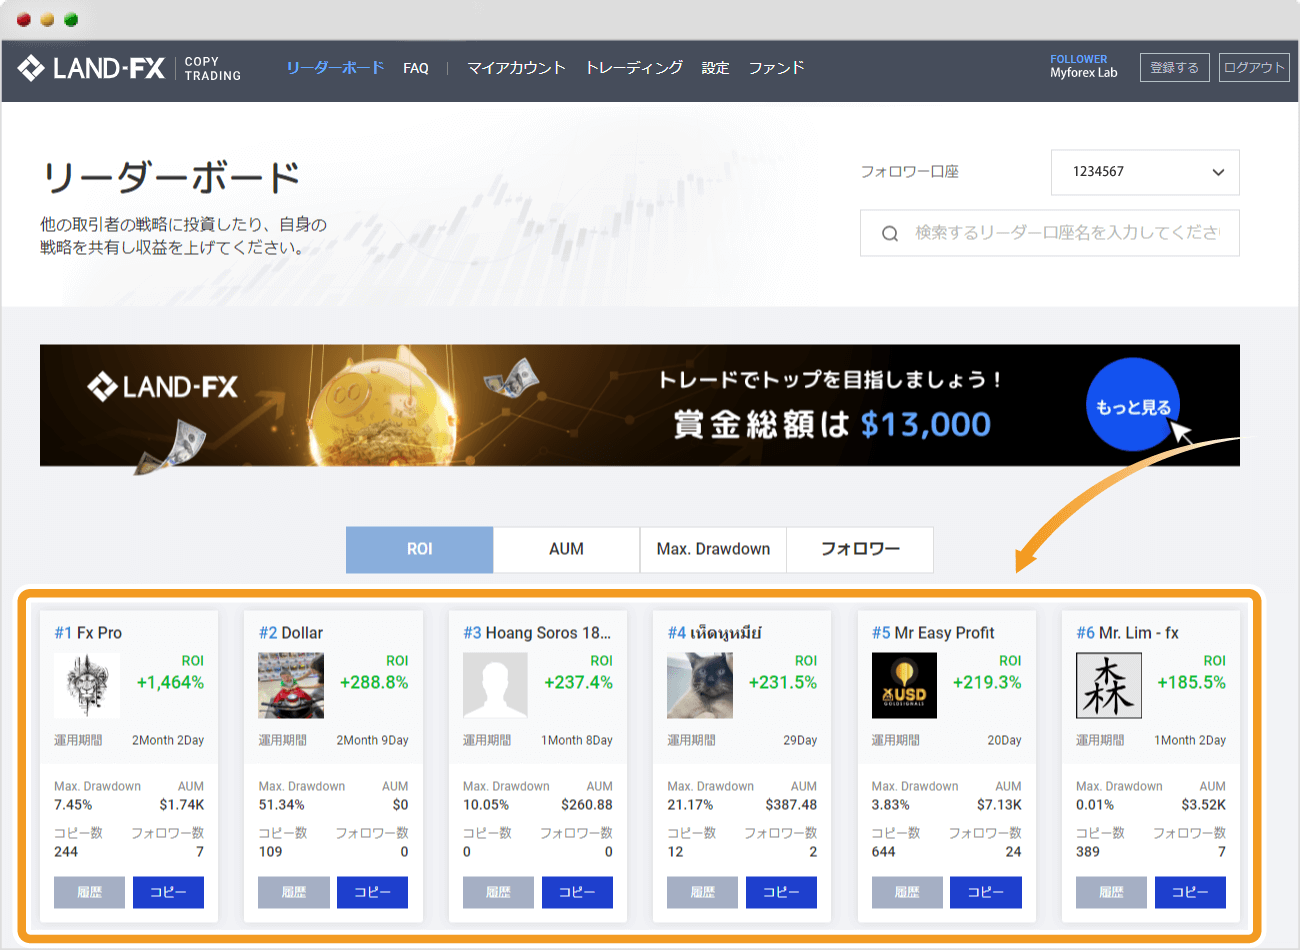Image resolution: width=1300 pixels, height=950 pixels.
Task: Open ファンド in the top navigation
Action: 776,68
